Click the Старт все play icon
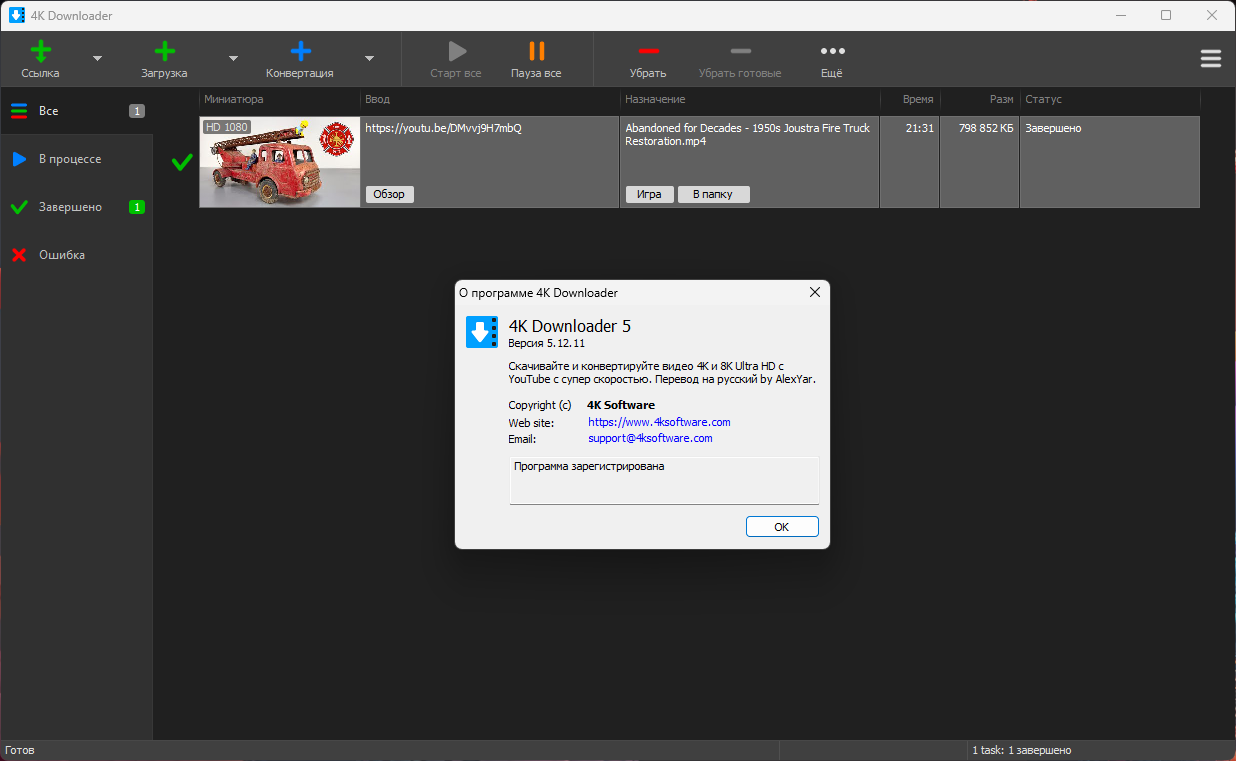The image size is (1236, 761). click(456, 51)
